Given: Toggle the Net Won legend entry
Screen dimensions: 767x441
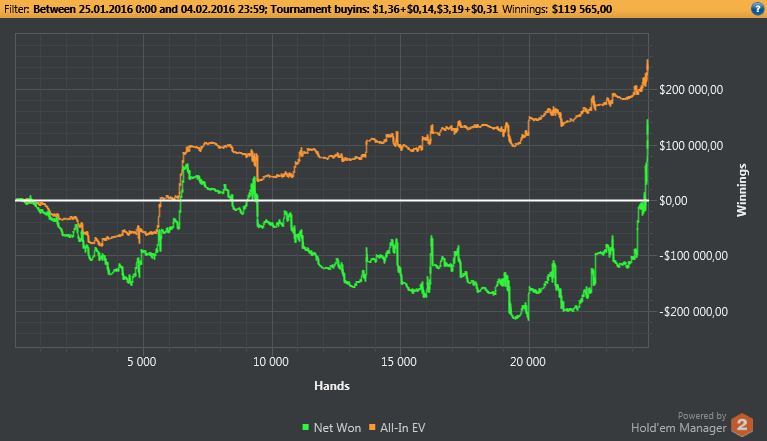Looking at the screenshot, I should [331, 428].
